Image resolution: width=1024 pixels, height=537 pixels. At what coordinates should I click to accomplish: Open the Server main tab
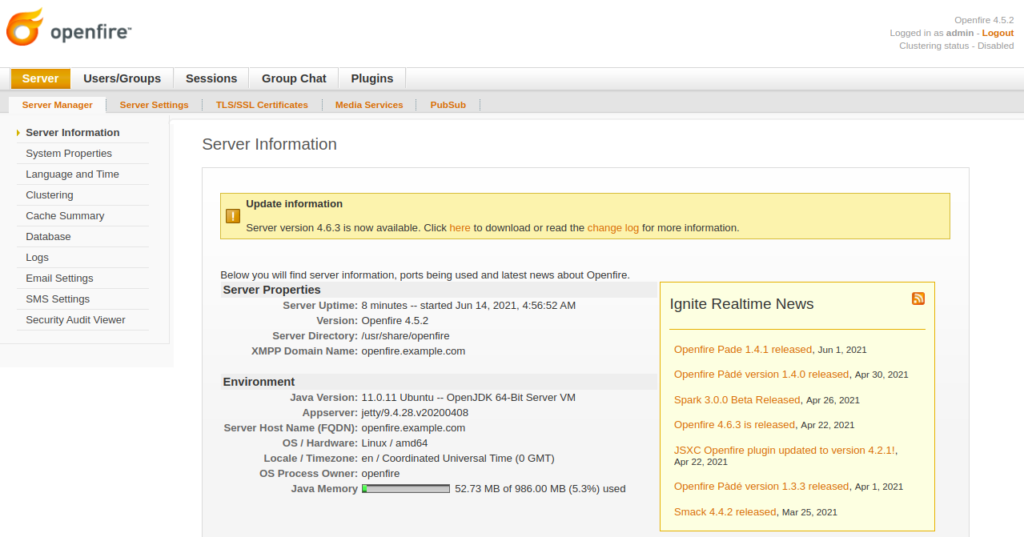coord(40,78)
